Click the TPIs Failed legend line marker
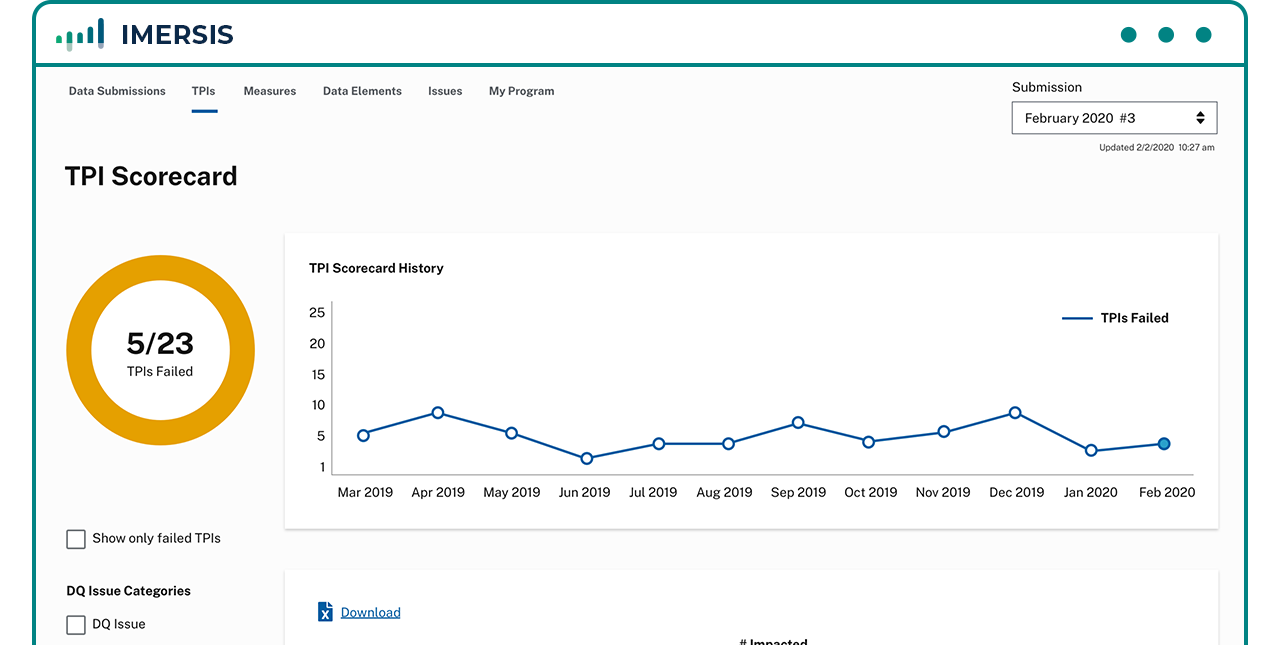 (x=1077, y=318)
